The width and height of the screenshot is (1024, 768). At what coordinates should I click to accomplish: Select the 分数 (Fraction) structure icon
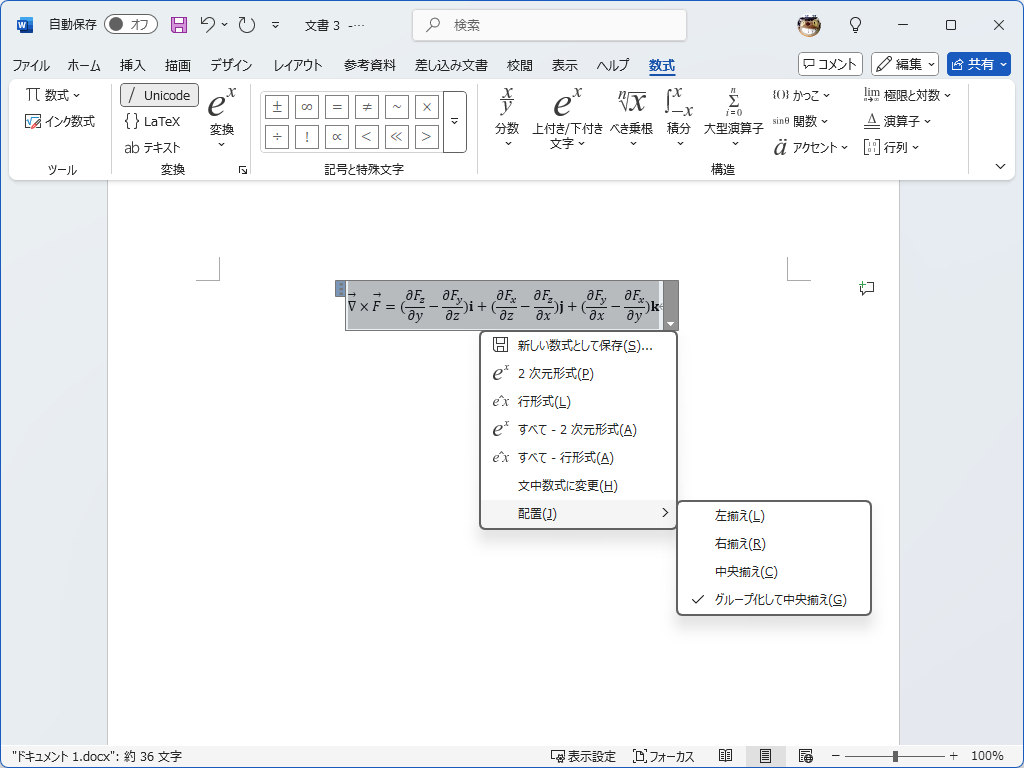(507, 120)
